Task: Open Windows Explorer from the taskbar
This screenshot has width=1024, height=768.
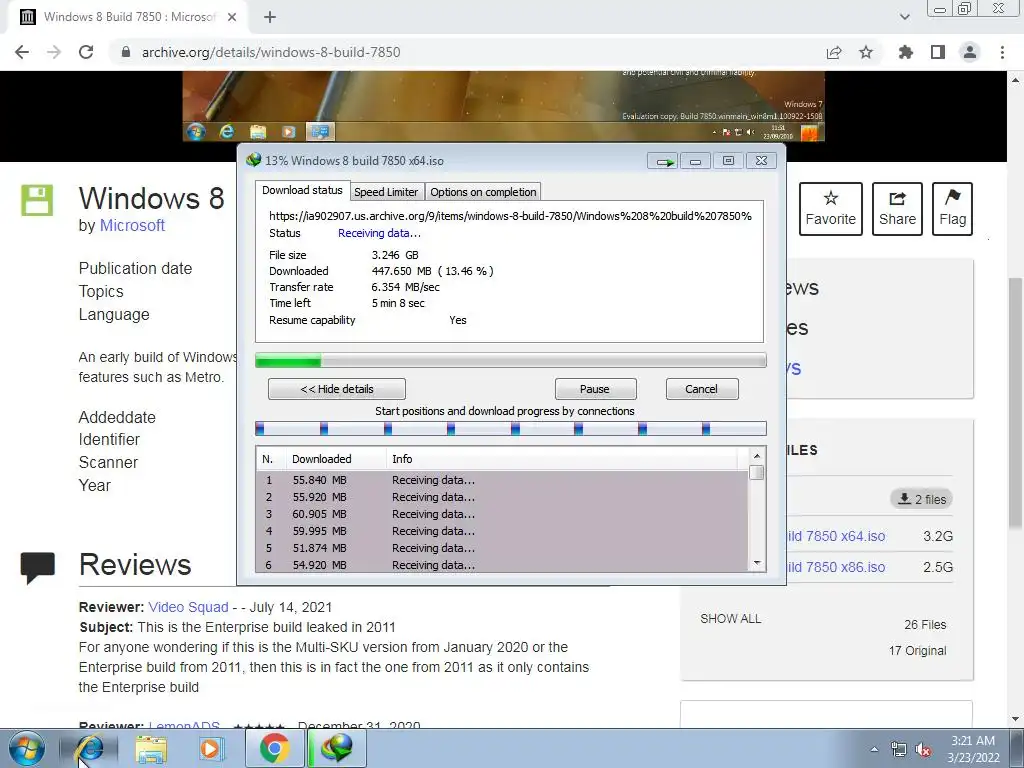Action: (151, 748)
